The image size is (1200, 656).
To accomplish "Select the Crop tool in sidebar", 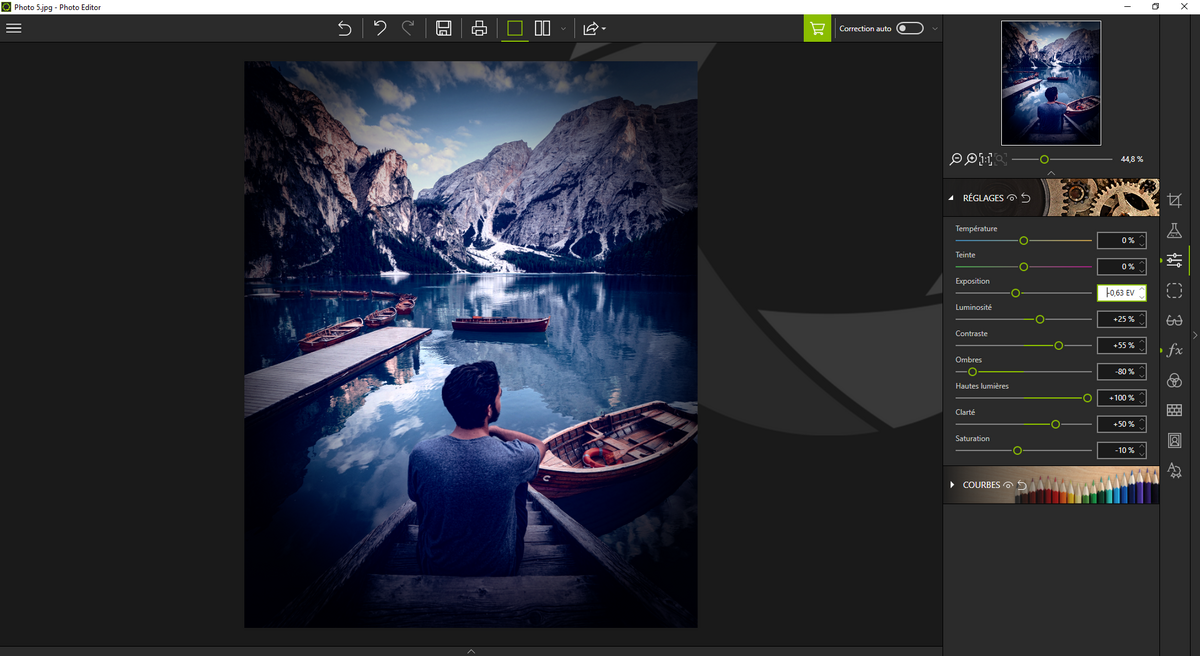I will coord(1174,200).
